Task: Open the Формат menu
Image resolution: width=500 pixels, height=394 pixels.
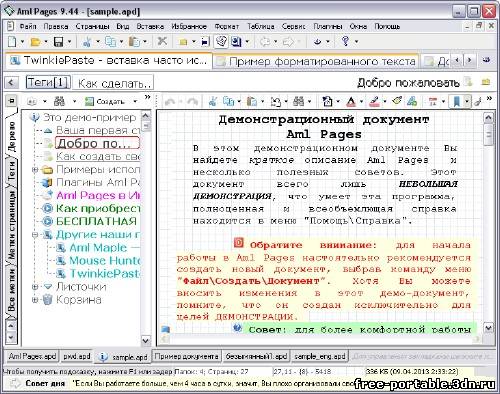Action: pos(227,26)
